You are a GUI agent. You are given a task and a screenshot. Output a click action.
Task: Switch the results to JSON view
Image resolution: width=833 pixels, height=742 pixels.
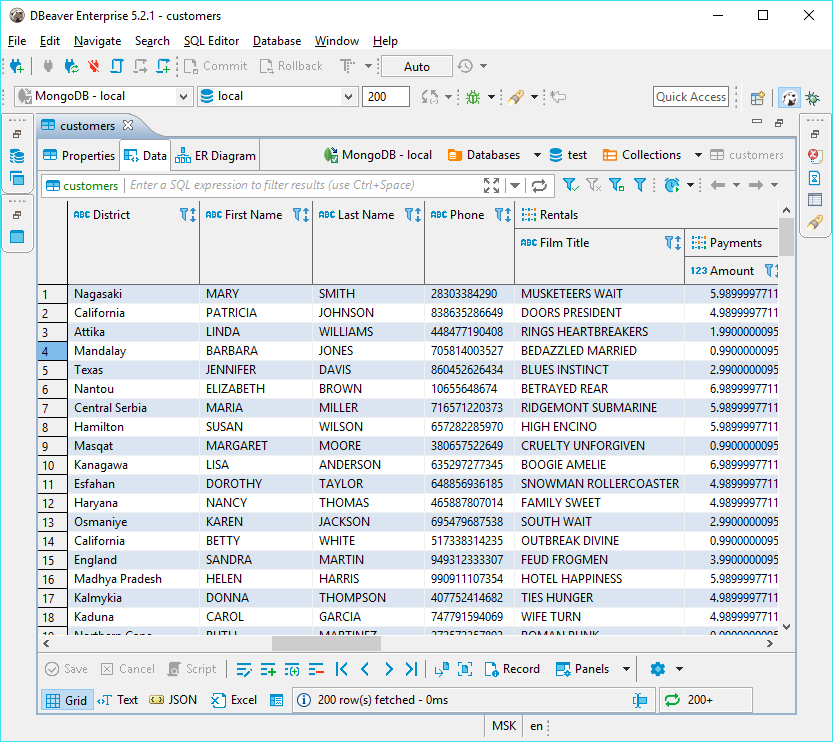tap(174, 700)
